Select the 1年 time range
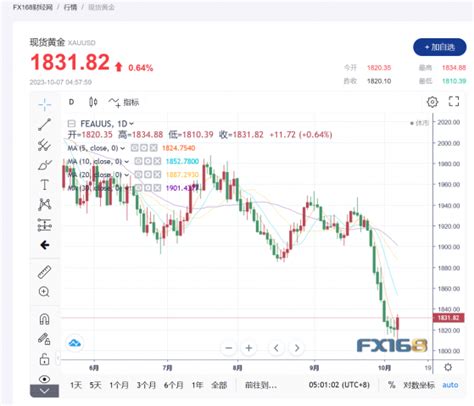This screenshot has width=474, height=406. 197,385
